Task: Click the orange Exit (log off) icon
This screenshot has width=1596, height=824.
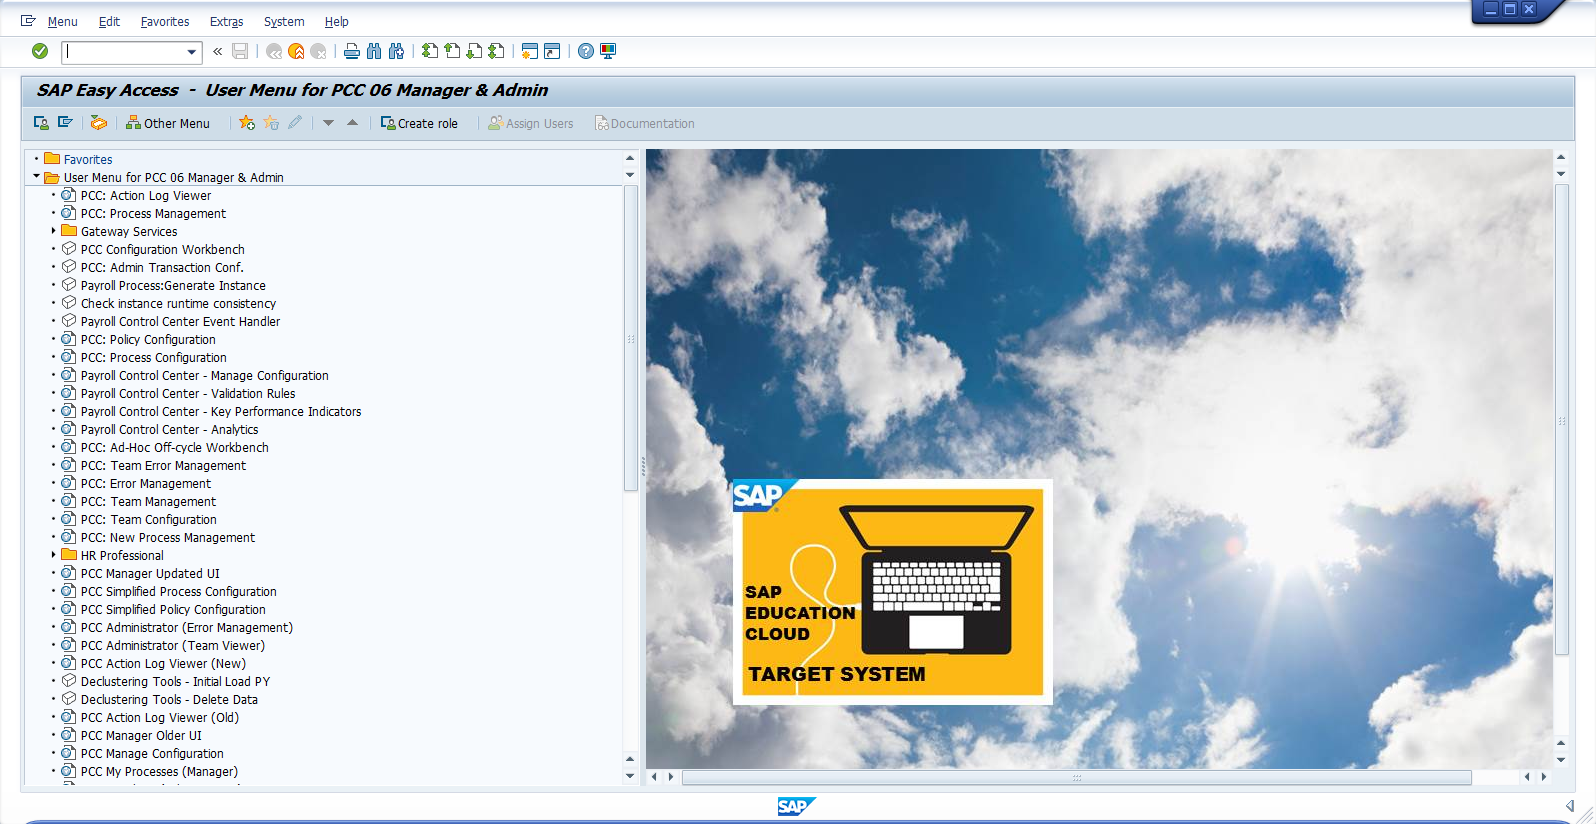Action: pyautogui.click(x=296, y=51)
